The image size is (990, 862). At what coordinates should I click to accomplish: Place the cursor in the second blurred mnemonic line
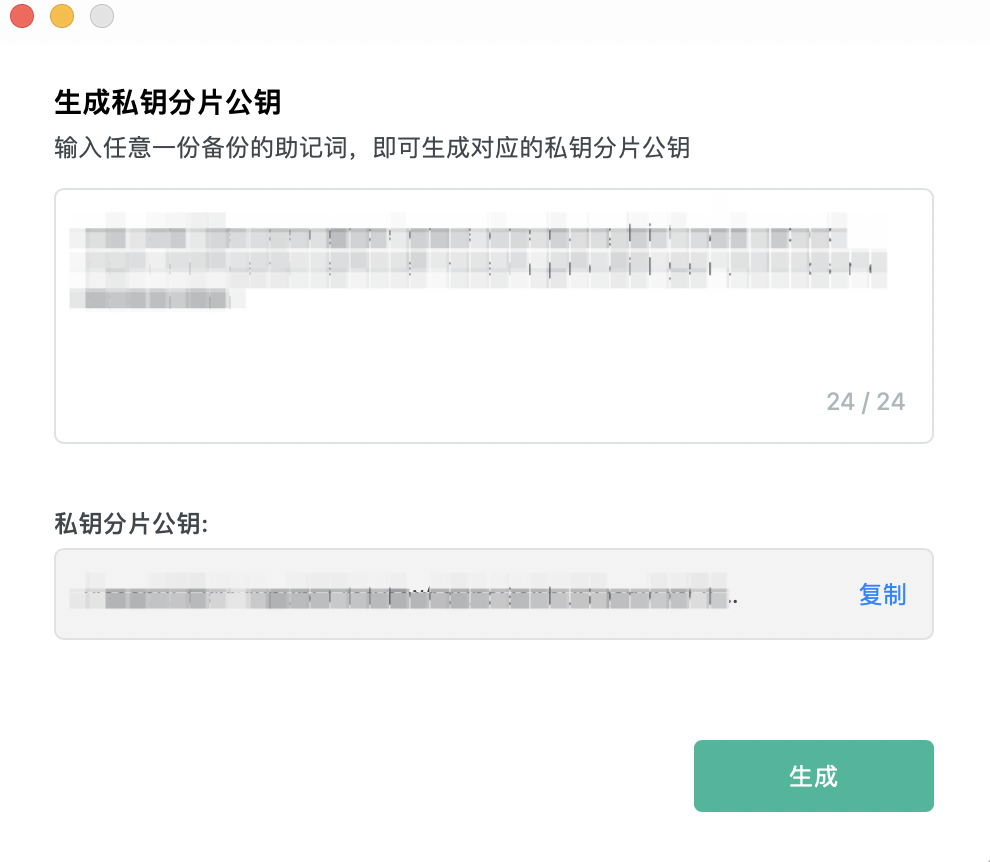point(479,269)
